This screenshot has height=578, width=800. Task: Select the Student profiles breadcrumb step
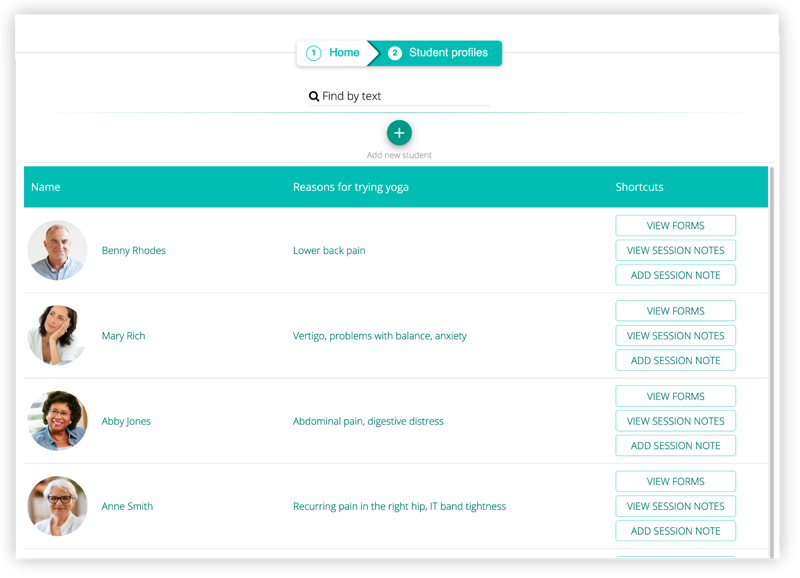click(437, 53)
